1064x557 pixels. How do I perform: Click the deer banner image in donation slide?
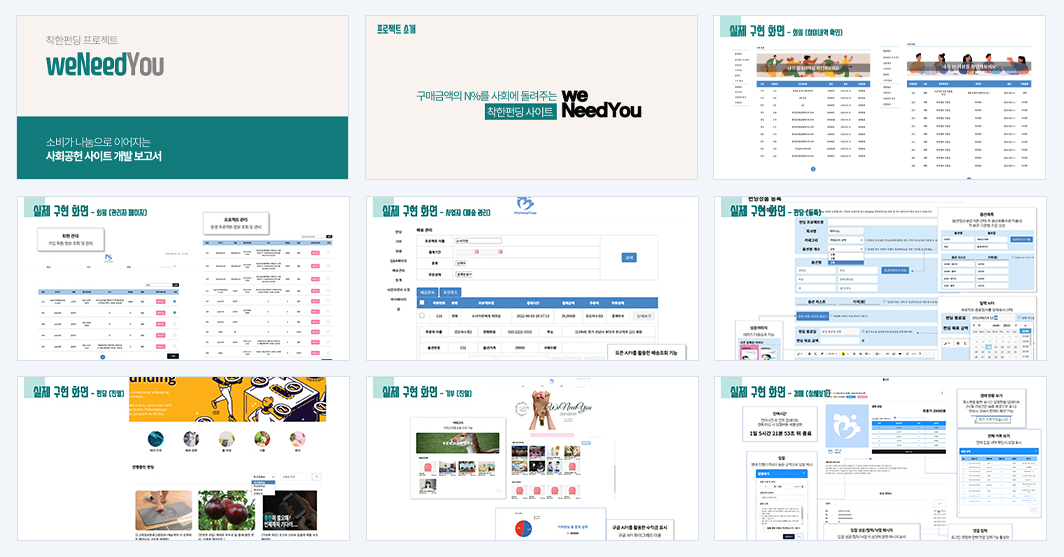457,443
